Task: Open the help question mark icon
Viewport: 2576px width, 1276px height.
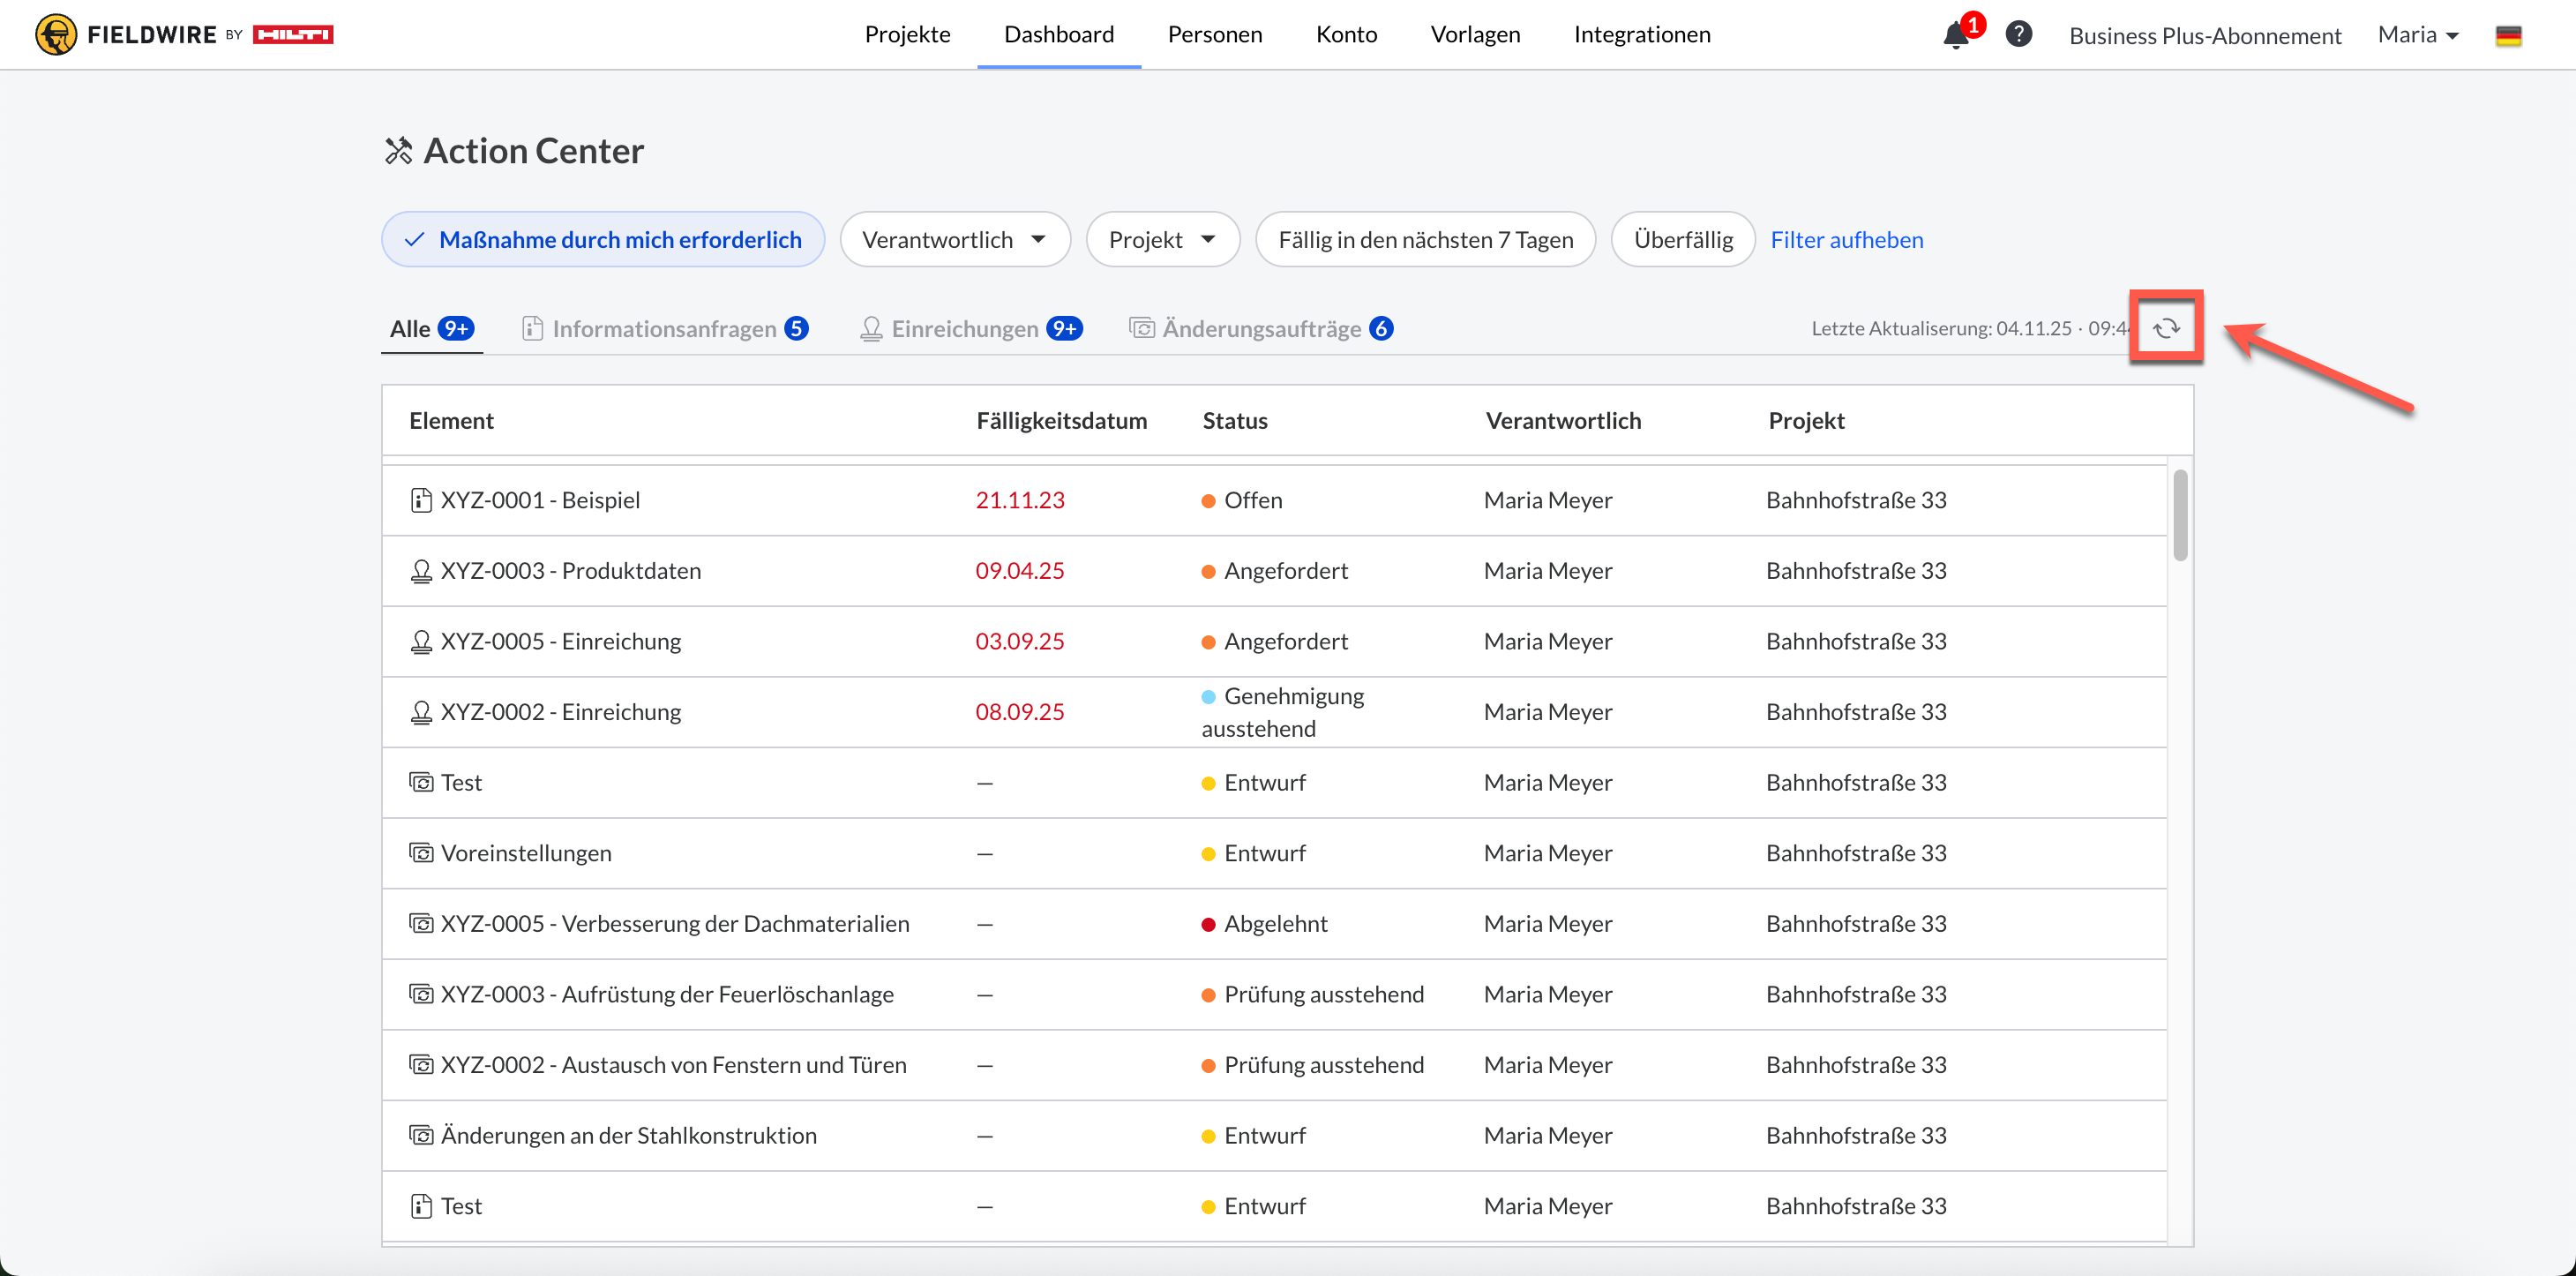Action: [2018, 35]
